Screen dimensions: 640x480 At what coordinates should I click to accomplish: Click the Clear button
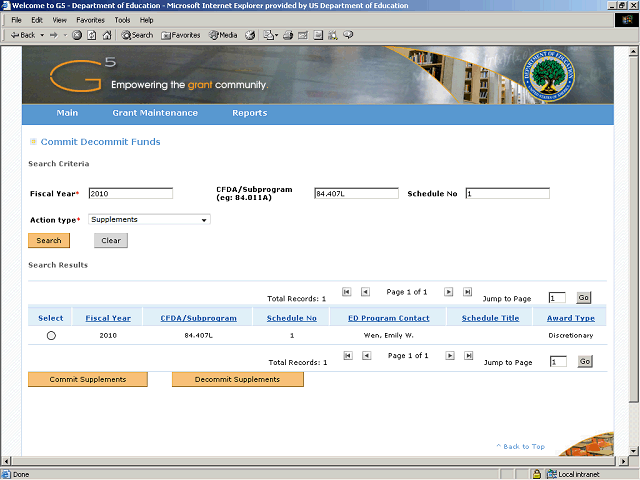point(111,240)
